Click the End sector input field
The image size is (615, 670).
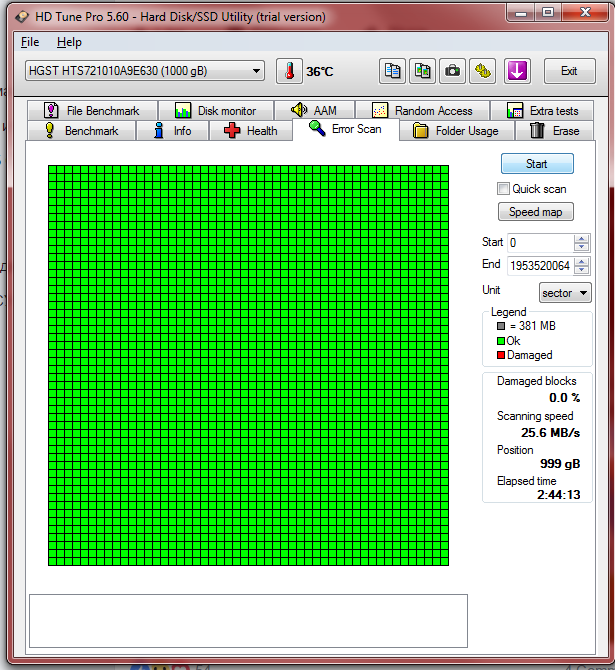(540, 266)
